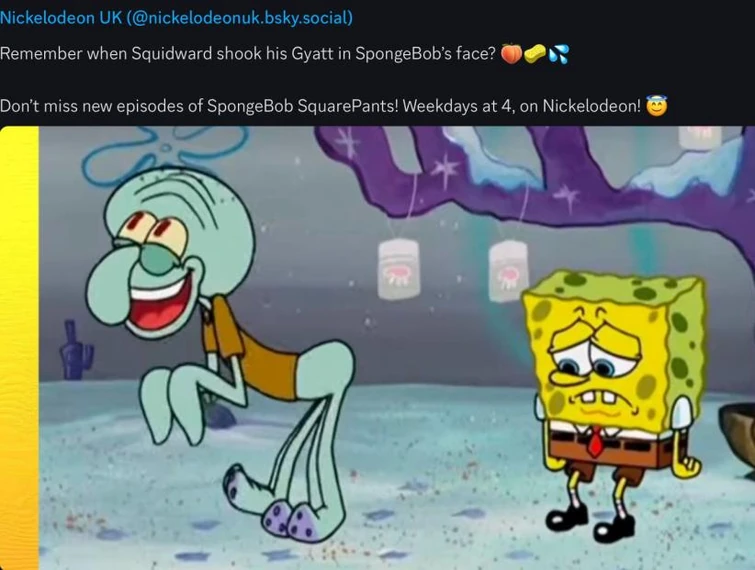This screenshot has width=755, height=570.
Task: Click the 'Don't miss new episodes' text line
Action: pyautogui.click(x=321, y=106)
